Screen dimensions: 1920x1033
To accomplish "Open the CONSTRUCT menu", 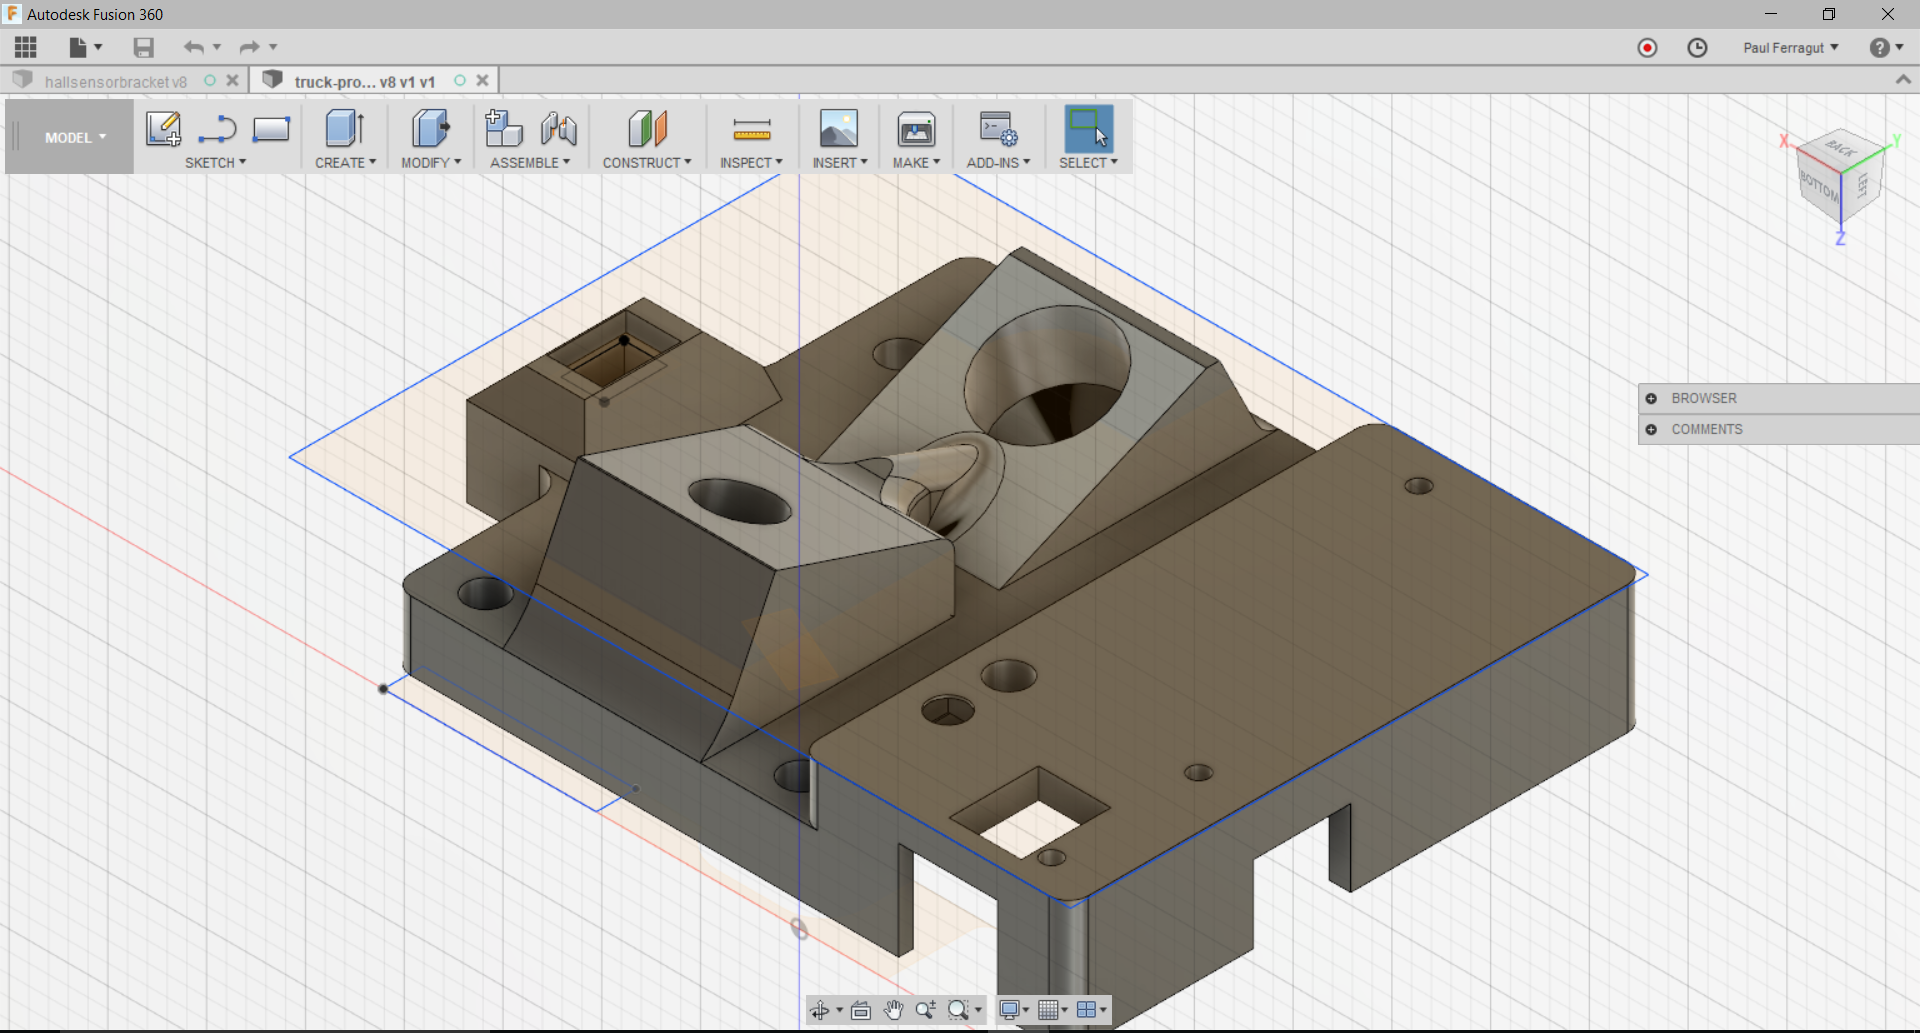I will (x=647, y=162).
